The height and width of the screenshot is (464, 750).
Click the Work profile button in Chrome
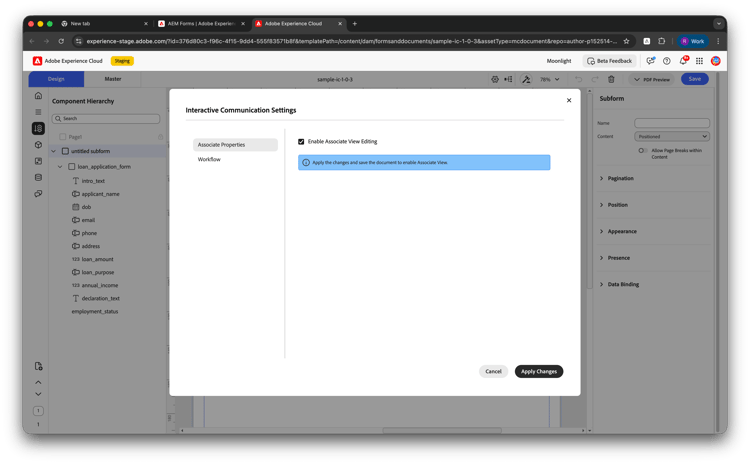click(693, 41)
